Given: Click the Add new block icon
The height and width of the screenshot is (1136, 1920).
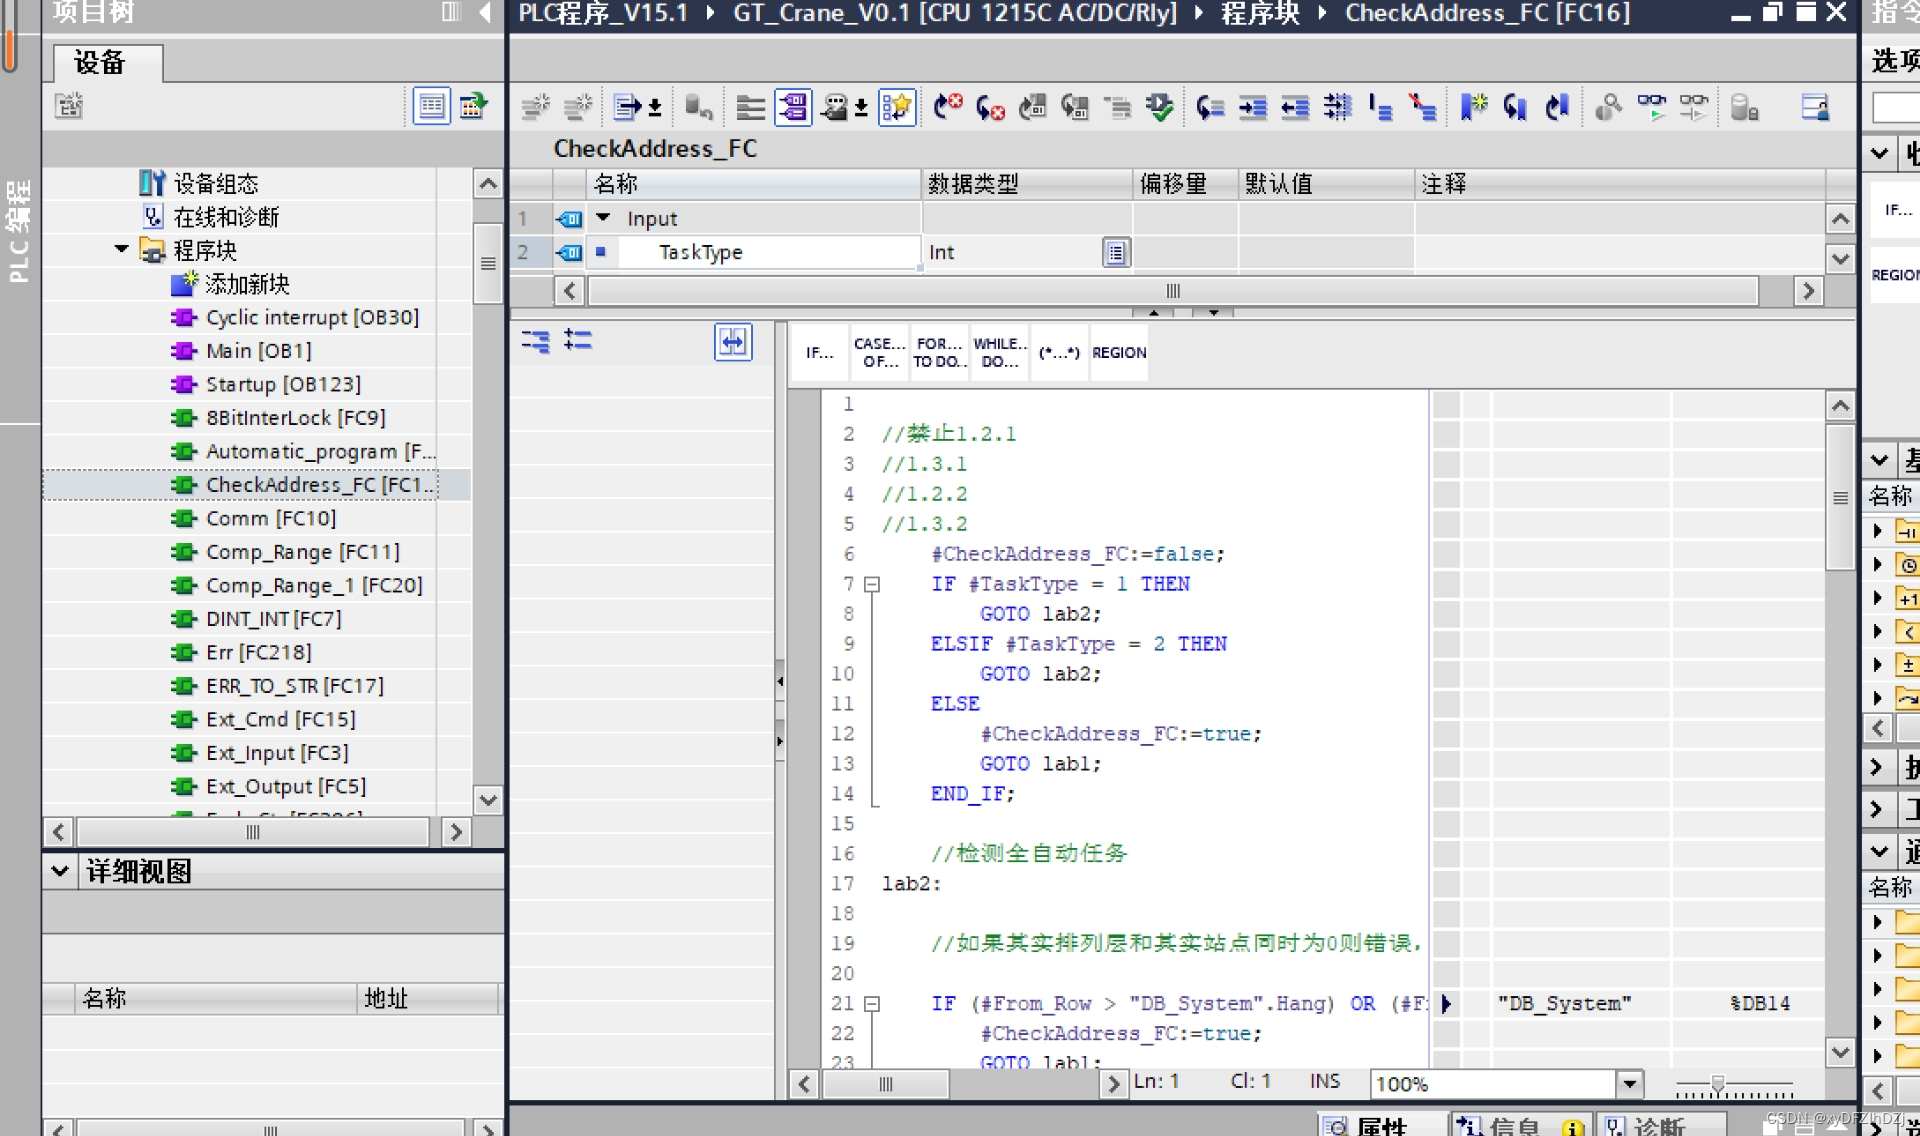Looking at the screenshot, I should click(x=183, y=284).
